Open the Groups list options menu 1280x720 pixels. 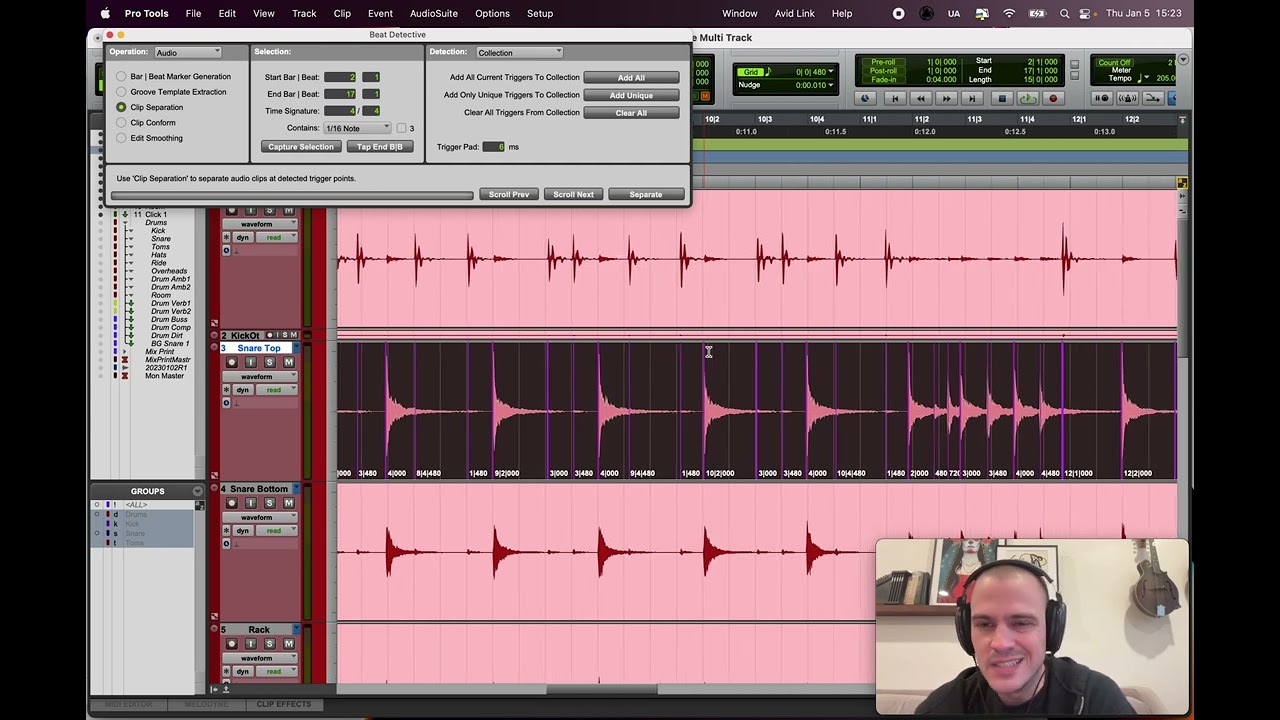tap(197, 491)
